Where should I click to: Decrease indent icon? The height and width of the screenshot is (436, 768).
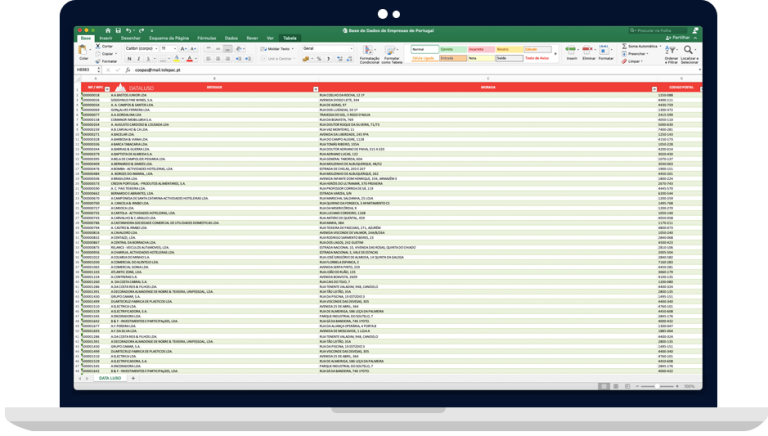[239, 59]
